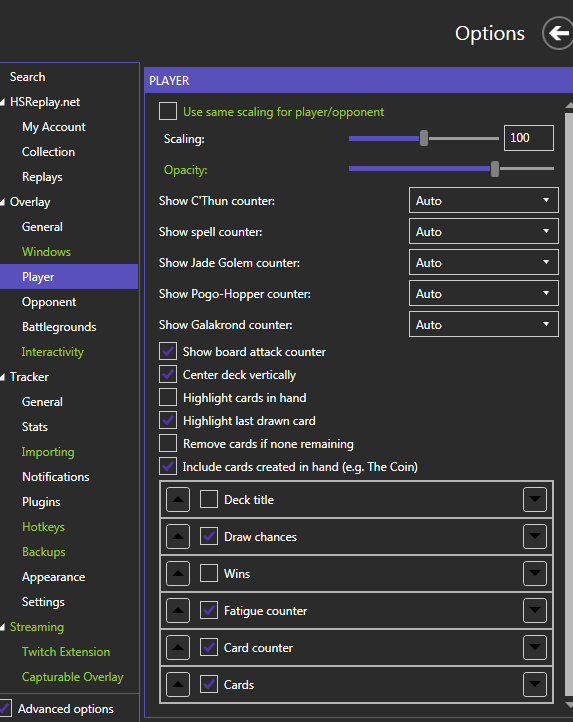Move Draw chances row down

pos(535,536)
